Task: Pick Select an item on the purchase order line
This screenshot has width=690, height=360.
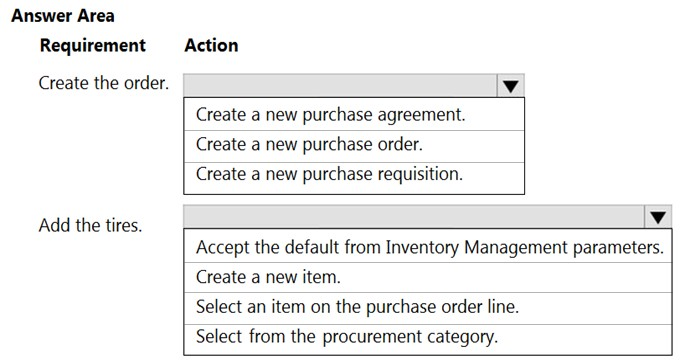Action: 428,309
